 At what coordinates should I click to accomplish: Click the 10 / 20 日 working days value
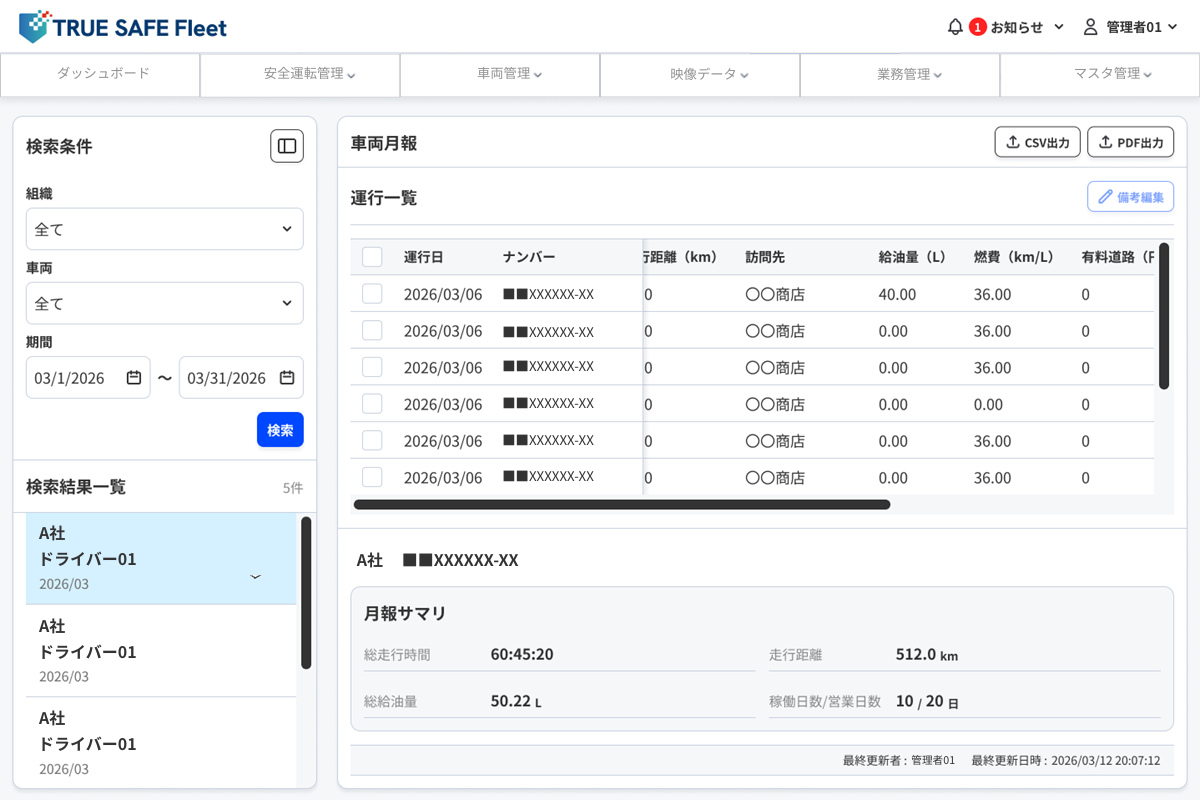click(927, 701)
